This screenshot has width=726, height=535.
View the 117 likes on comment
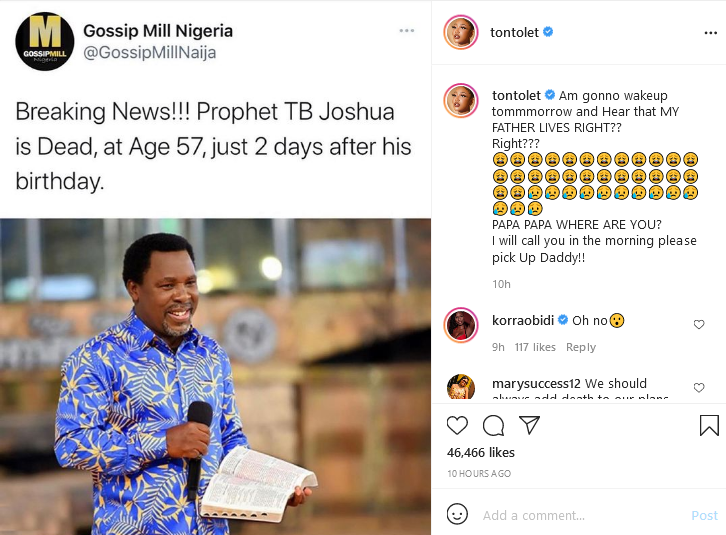click(535, 347)
